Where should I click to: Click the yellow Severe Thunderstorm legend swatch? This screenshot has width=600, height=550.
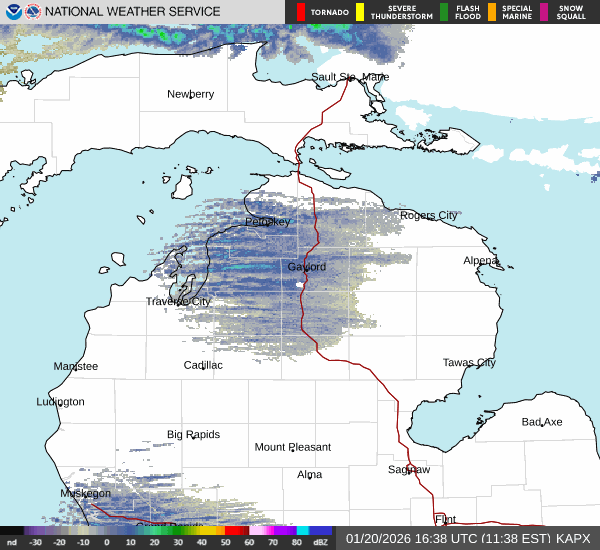pyautogui.click(x=359, y=12)
